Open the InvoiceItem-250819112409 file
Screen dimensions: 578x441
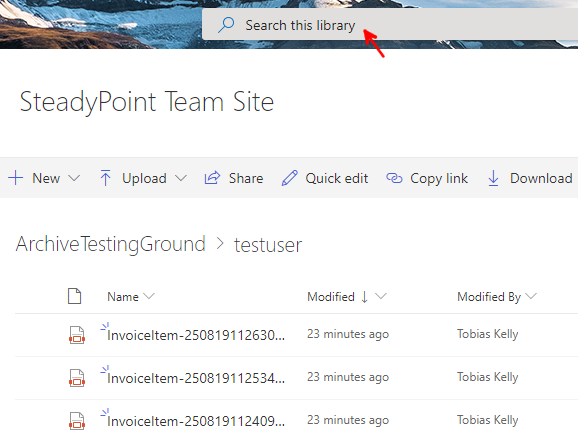tap(196, 421)
